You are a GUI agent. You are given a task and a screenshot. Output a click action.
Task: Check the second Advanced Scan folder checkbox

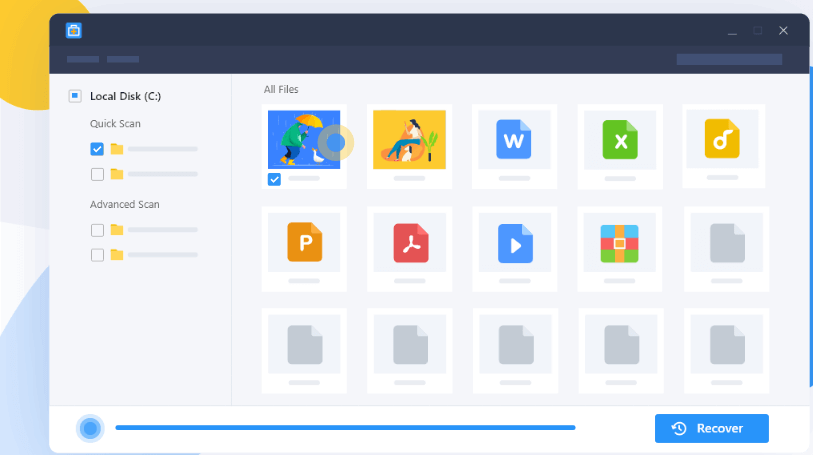click(x=97, y=255)
